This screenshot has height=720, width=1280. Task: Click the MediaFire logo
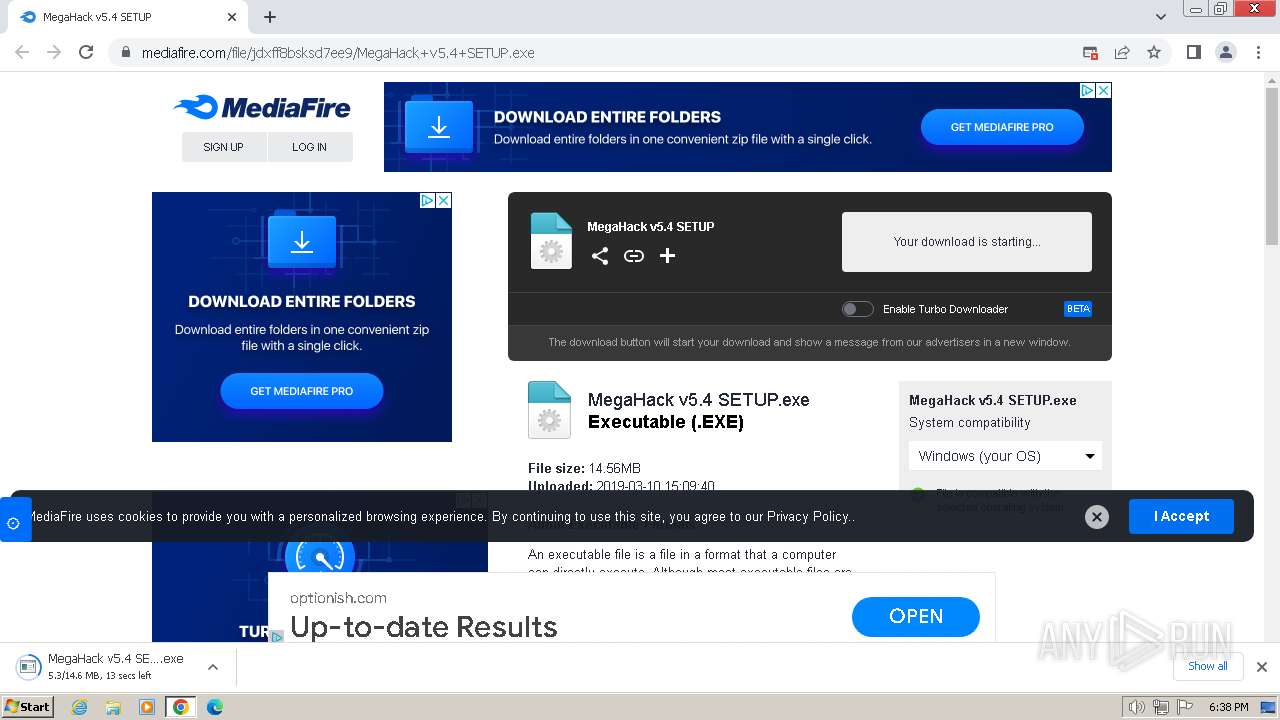point(262,107)
